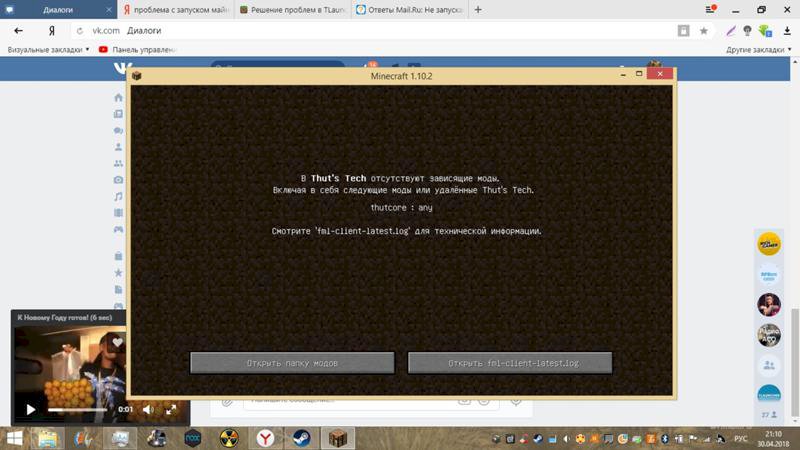Play the video in the mini player

(x=30, y=409)
